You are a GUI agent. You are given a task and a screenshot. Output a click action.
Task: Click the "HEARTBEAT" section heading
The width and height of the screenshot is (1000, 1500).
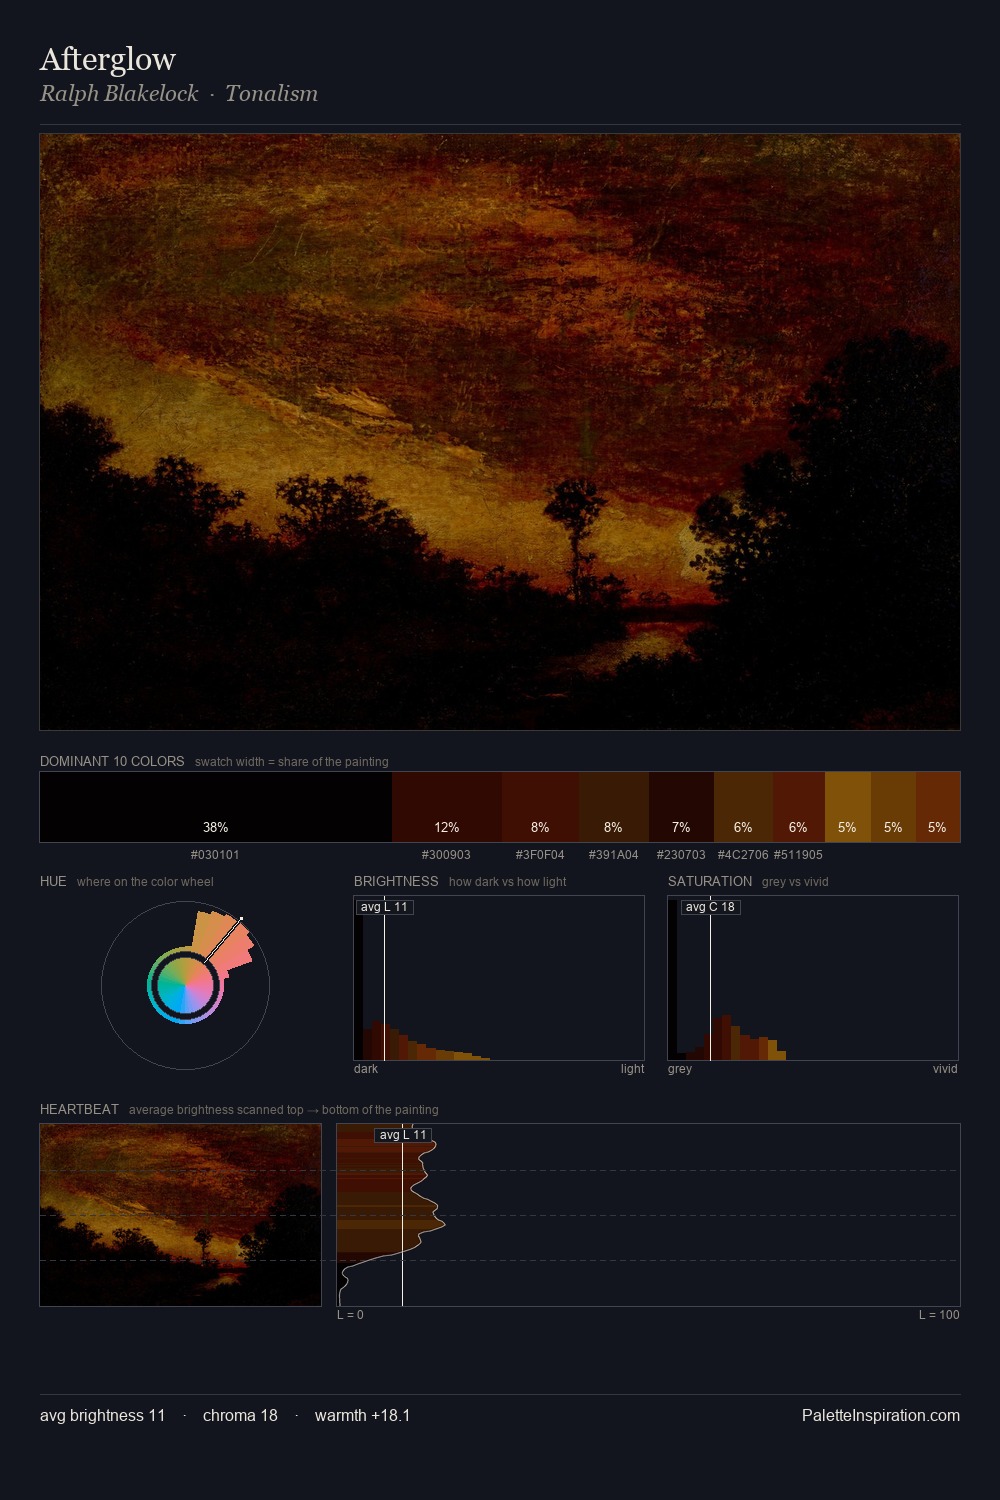[x=79, y=1109]
